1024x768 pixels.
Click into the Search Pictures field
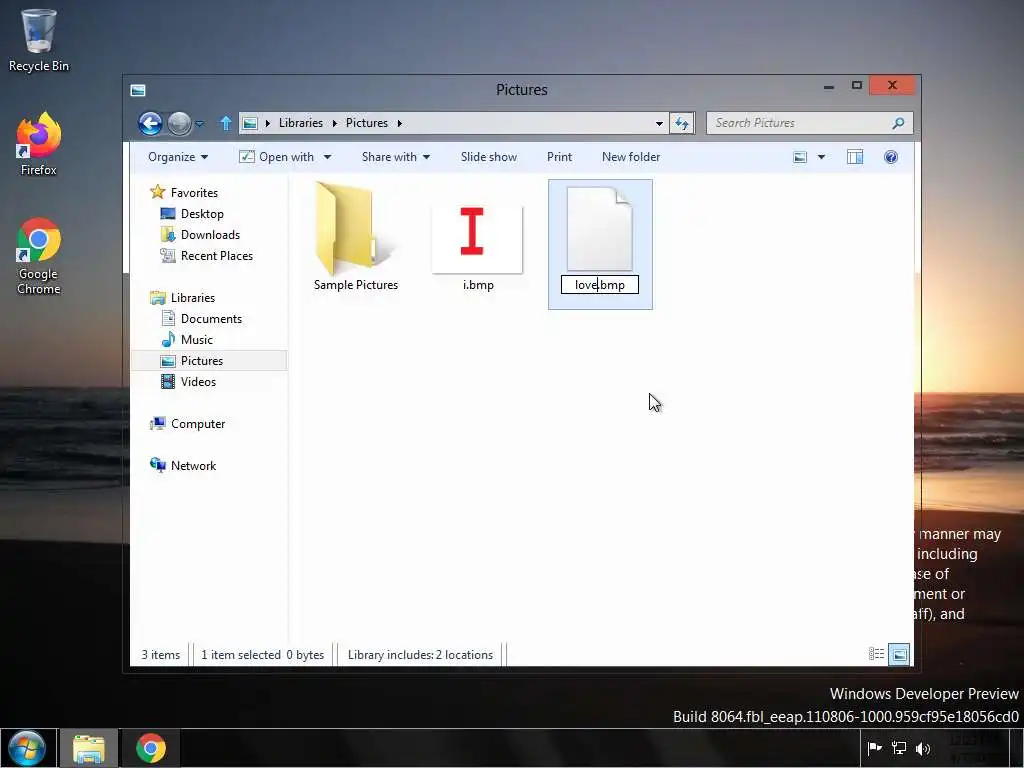(809, 123)
